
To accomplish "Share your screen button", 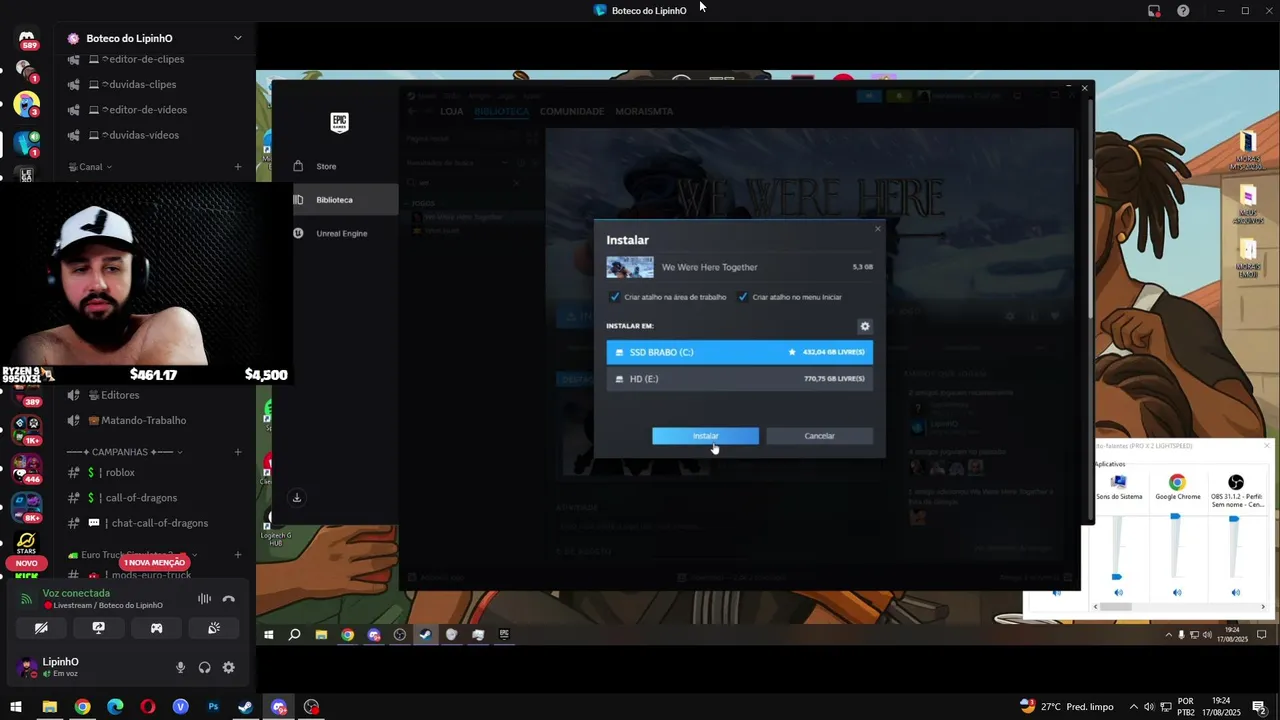I will pyautogui.click(x=98, y=628).
